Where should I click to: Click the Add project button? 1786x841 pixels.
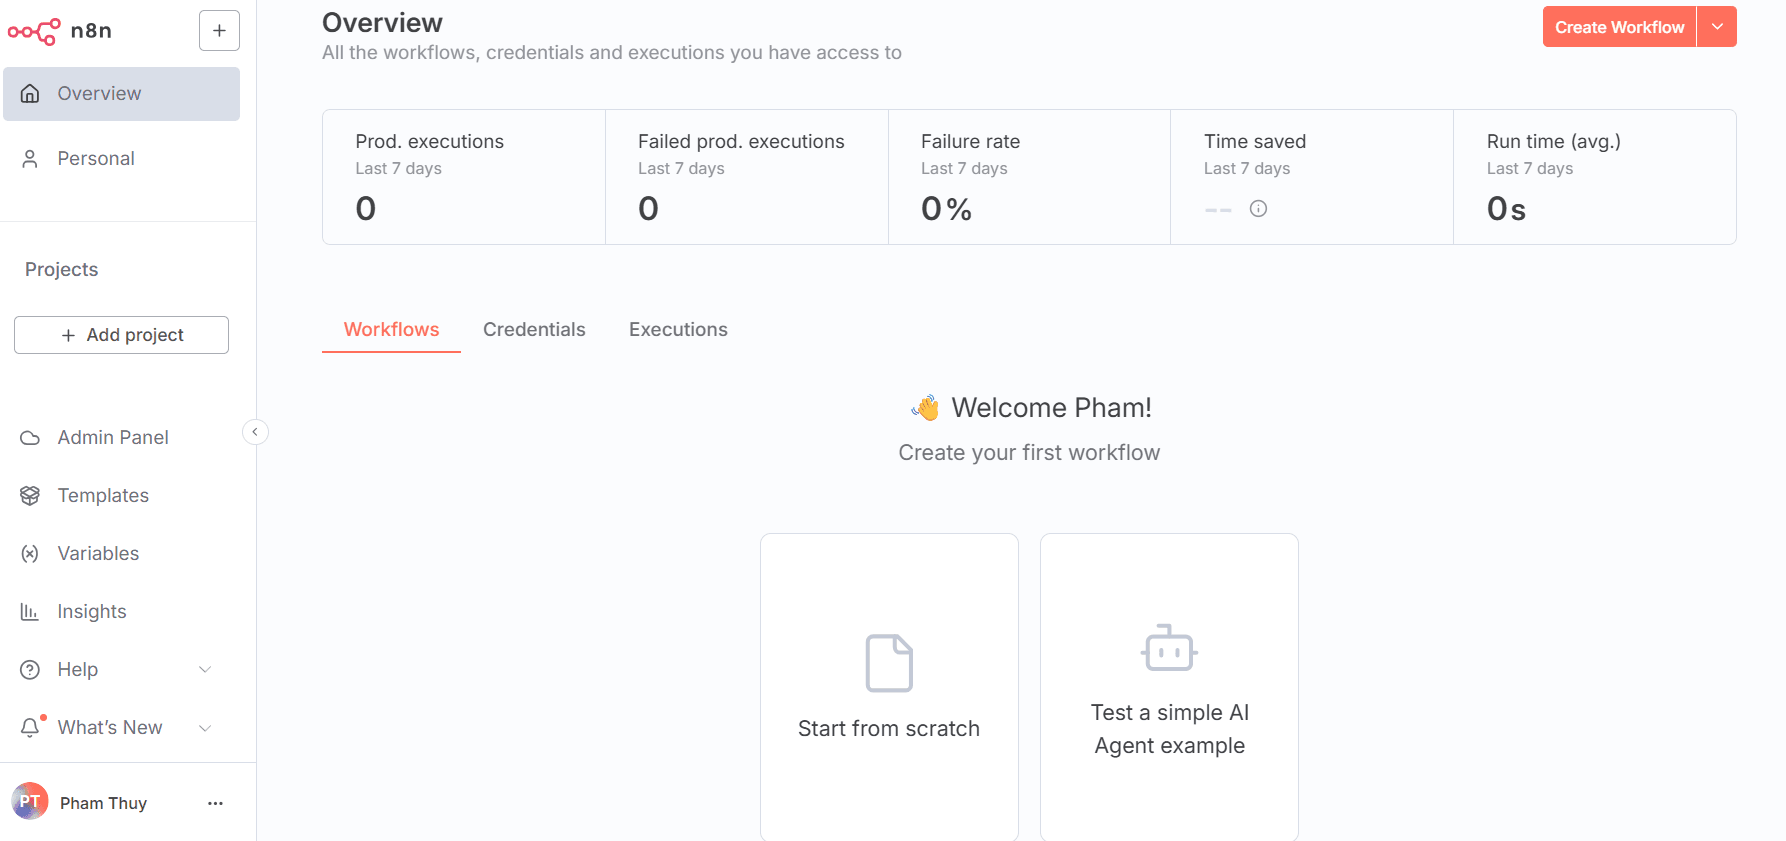[121, 335]
